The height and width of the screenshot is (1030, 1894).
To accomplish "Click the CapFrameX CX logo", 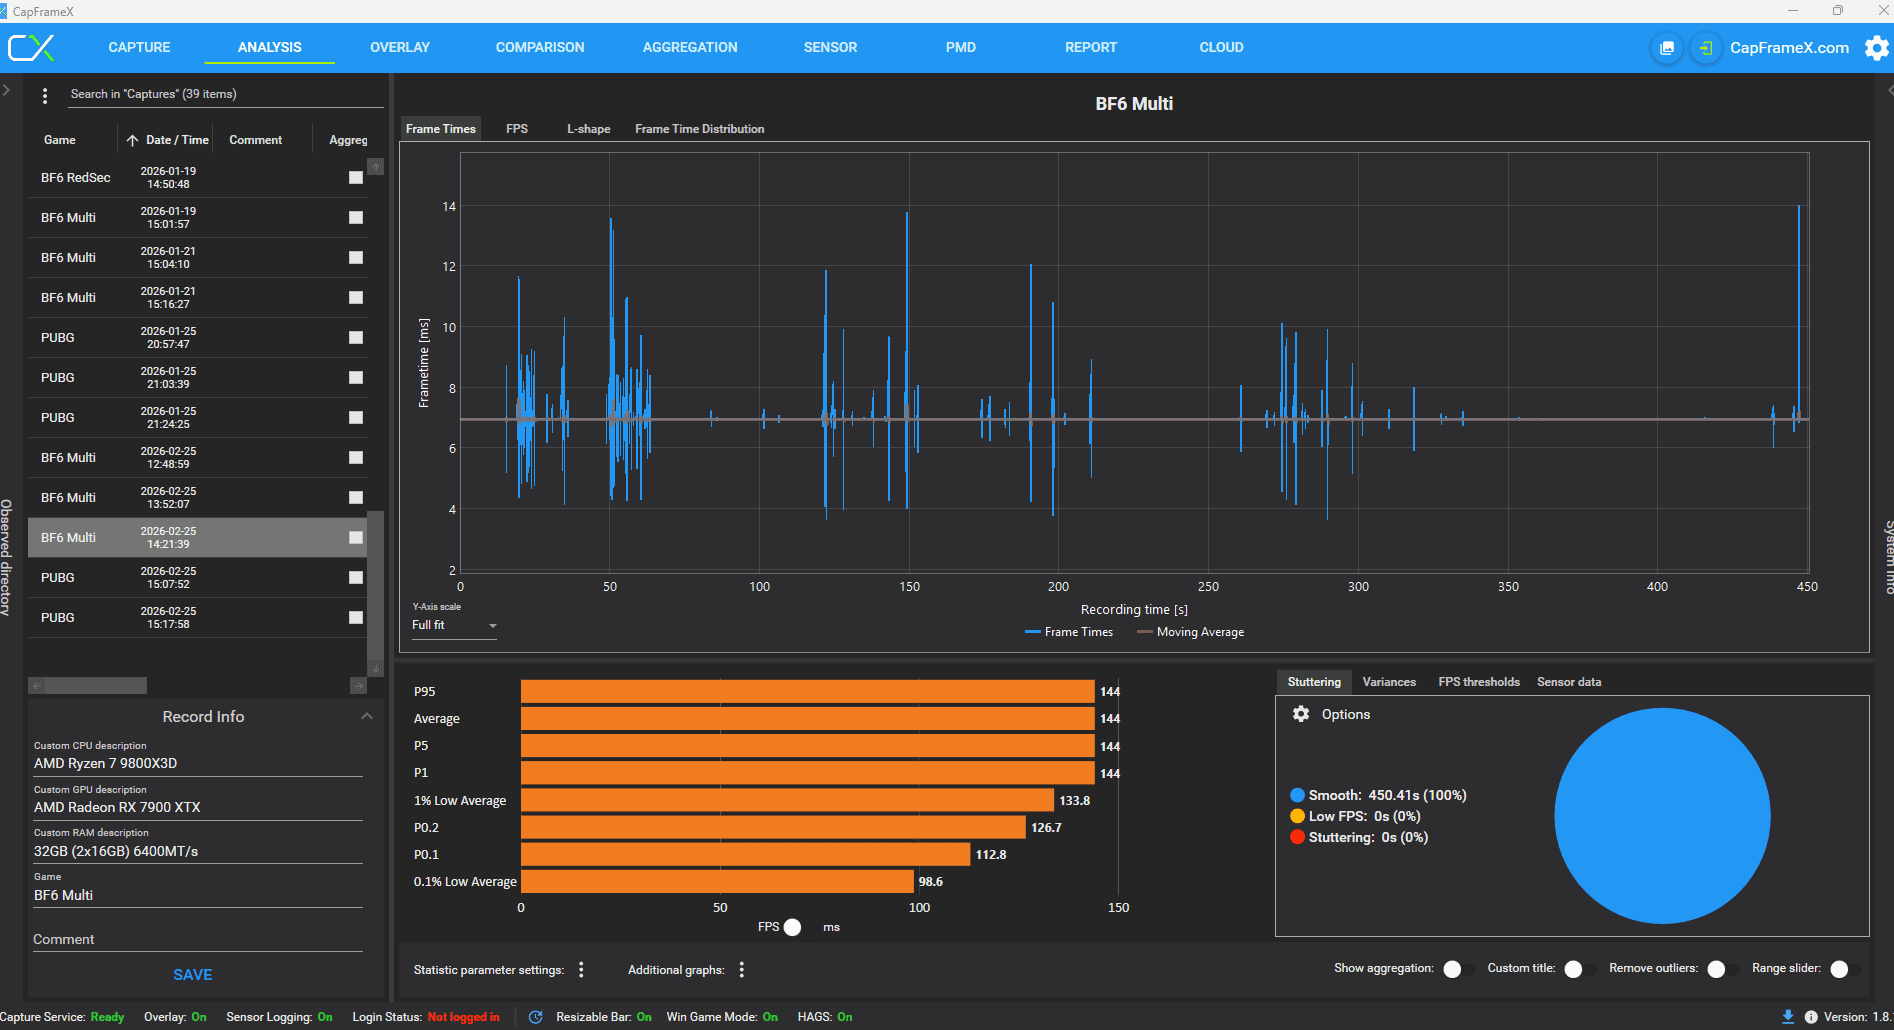I will click(x=31, y=48).
